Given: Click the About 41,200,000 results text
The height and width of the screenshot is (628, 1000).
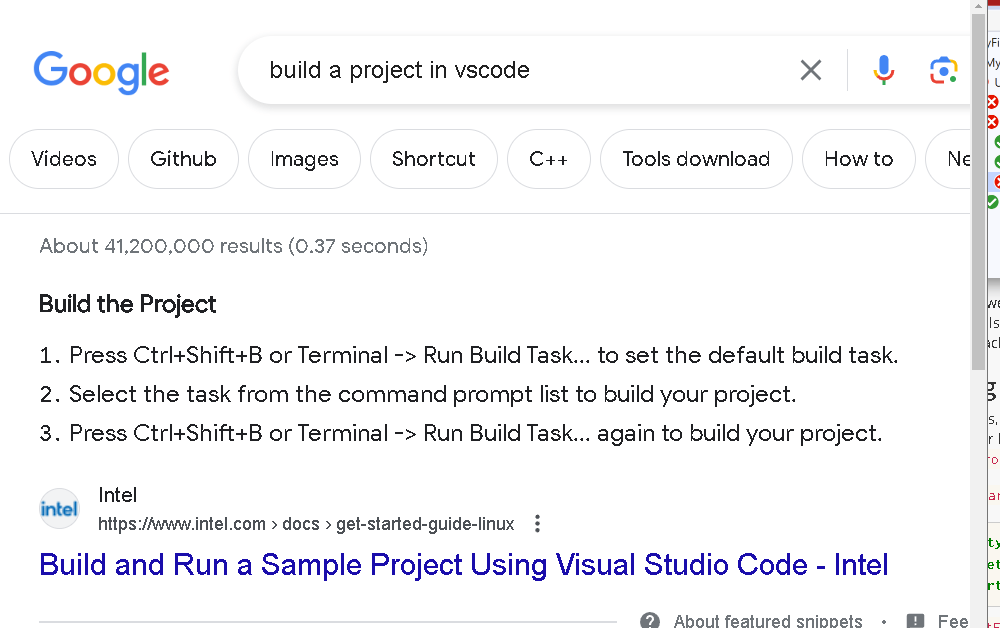Looking at the screenshot, I should 233,246.
